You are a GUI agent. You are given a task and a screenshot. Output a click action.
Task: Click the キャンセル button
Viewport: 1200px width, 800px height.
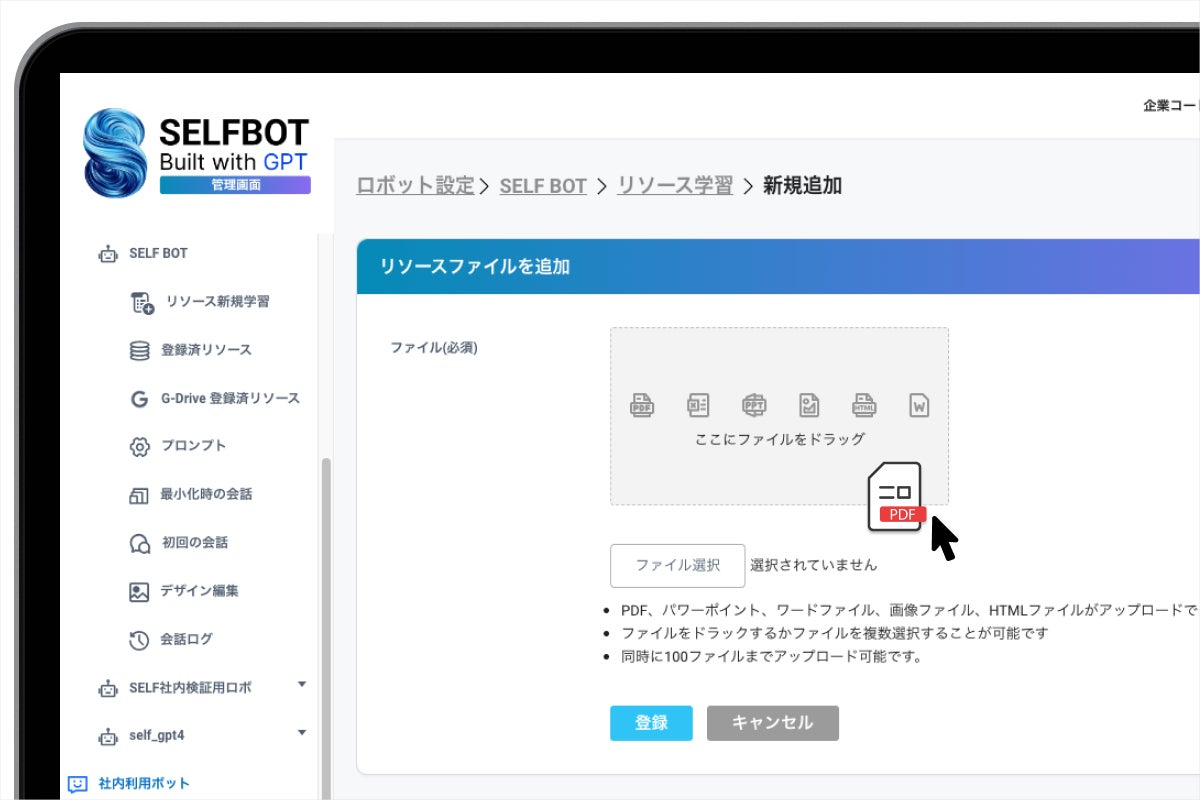[773, 723]
